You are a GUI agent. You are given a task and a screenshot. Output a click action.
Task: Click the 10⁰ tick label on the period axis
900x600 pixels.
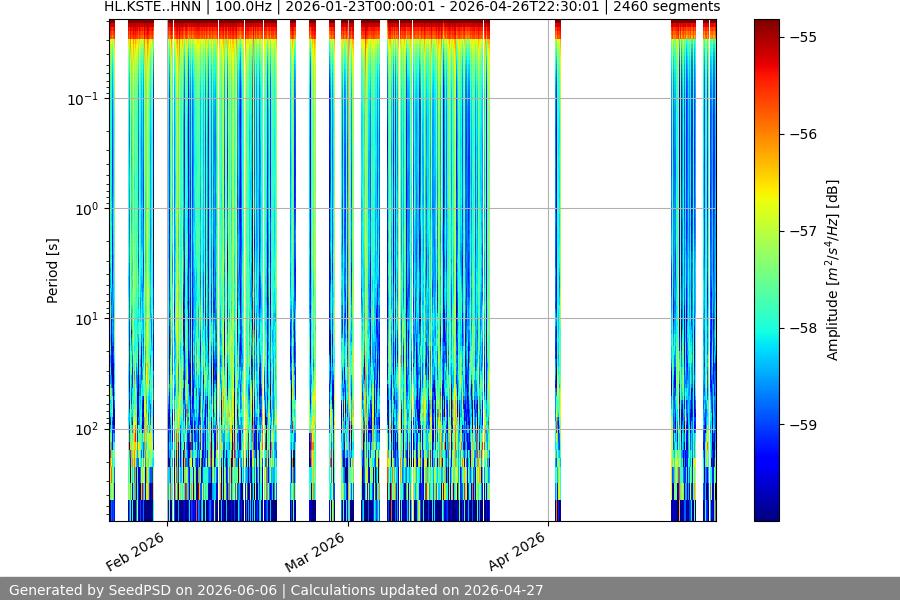[x=86, y=210]
